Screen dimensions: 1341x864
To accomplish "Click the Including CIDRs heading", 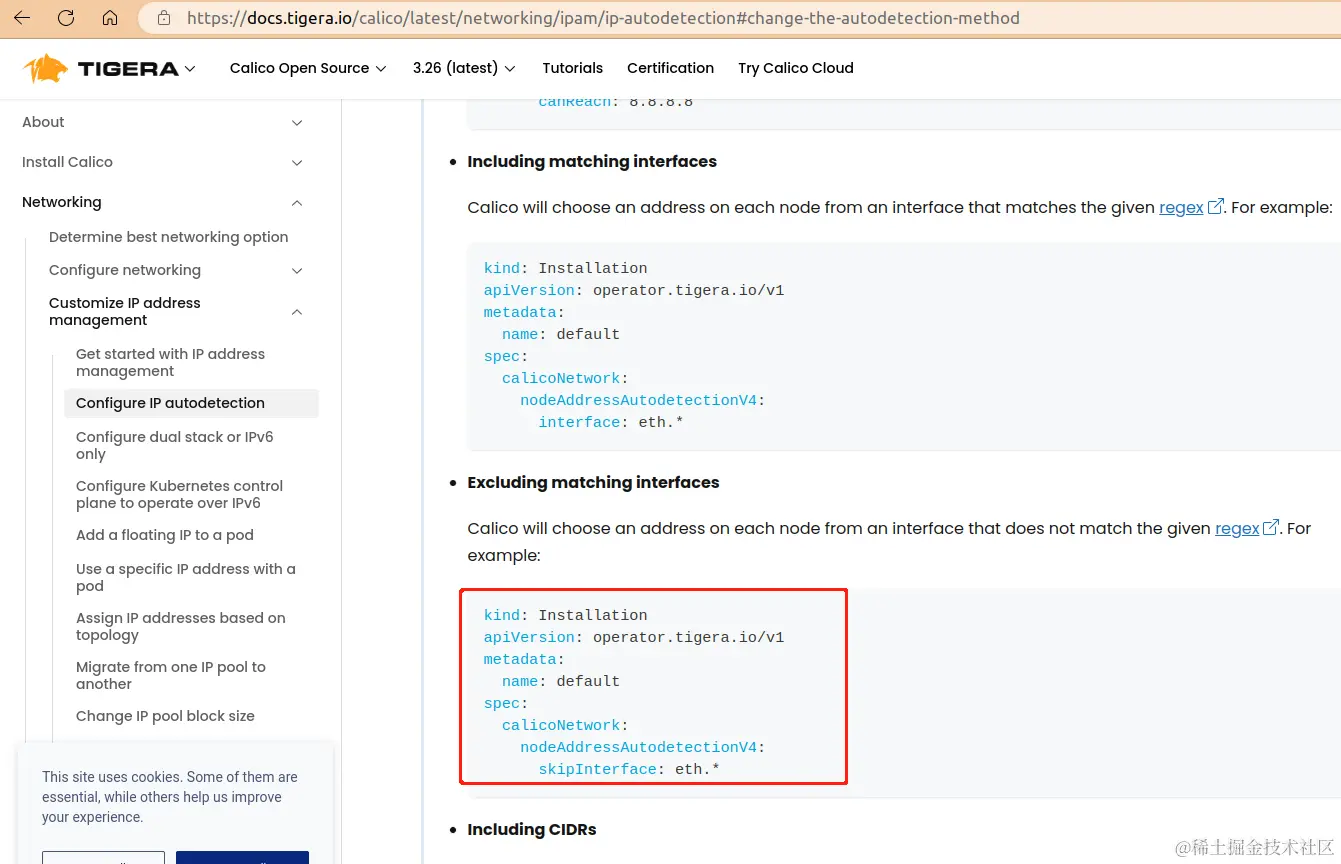I will click(x=532, y=829).
